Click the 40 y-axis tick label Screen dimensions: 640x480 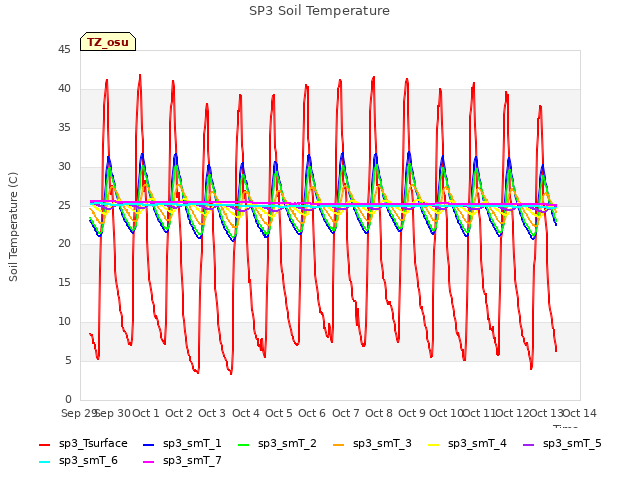[64, 89]
